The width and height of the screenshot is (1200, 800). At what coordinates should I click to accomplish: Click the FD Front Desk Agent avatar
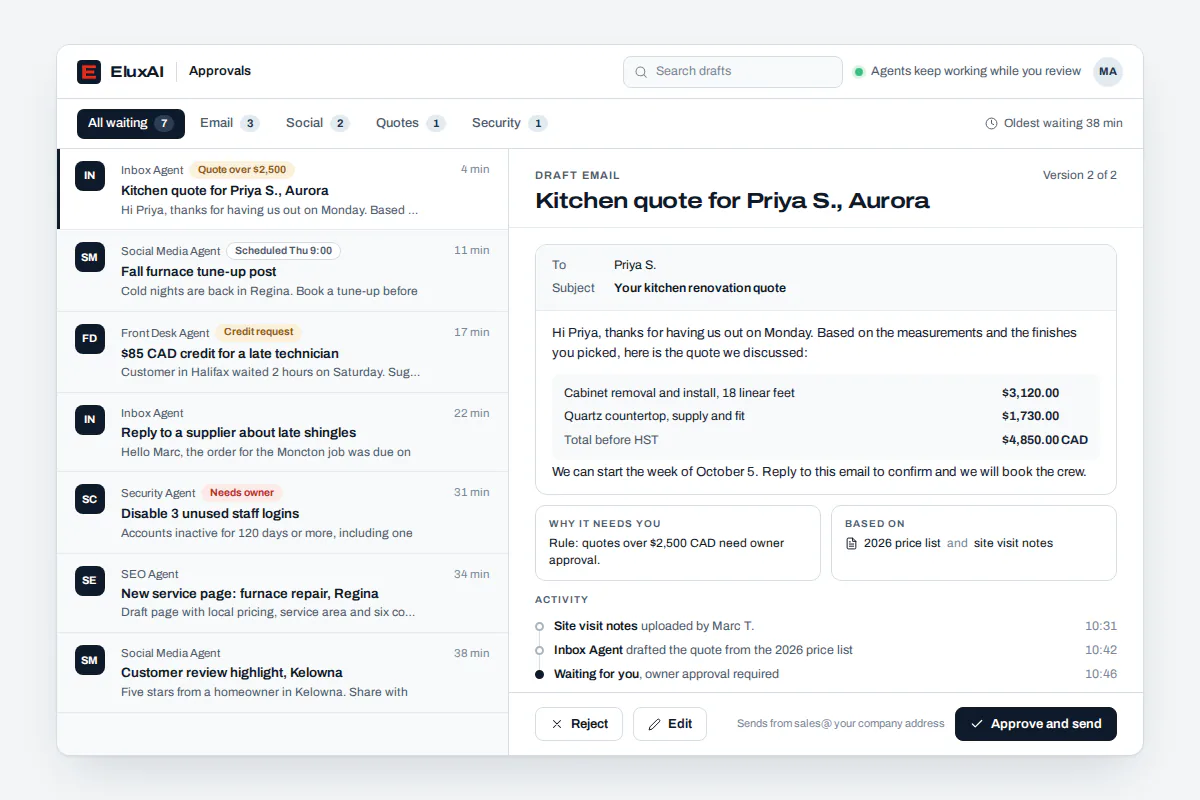pyautogui.click(x=90, y=338)
